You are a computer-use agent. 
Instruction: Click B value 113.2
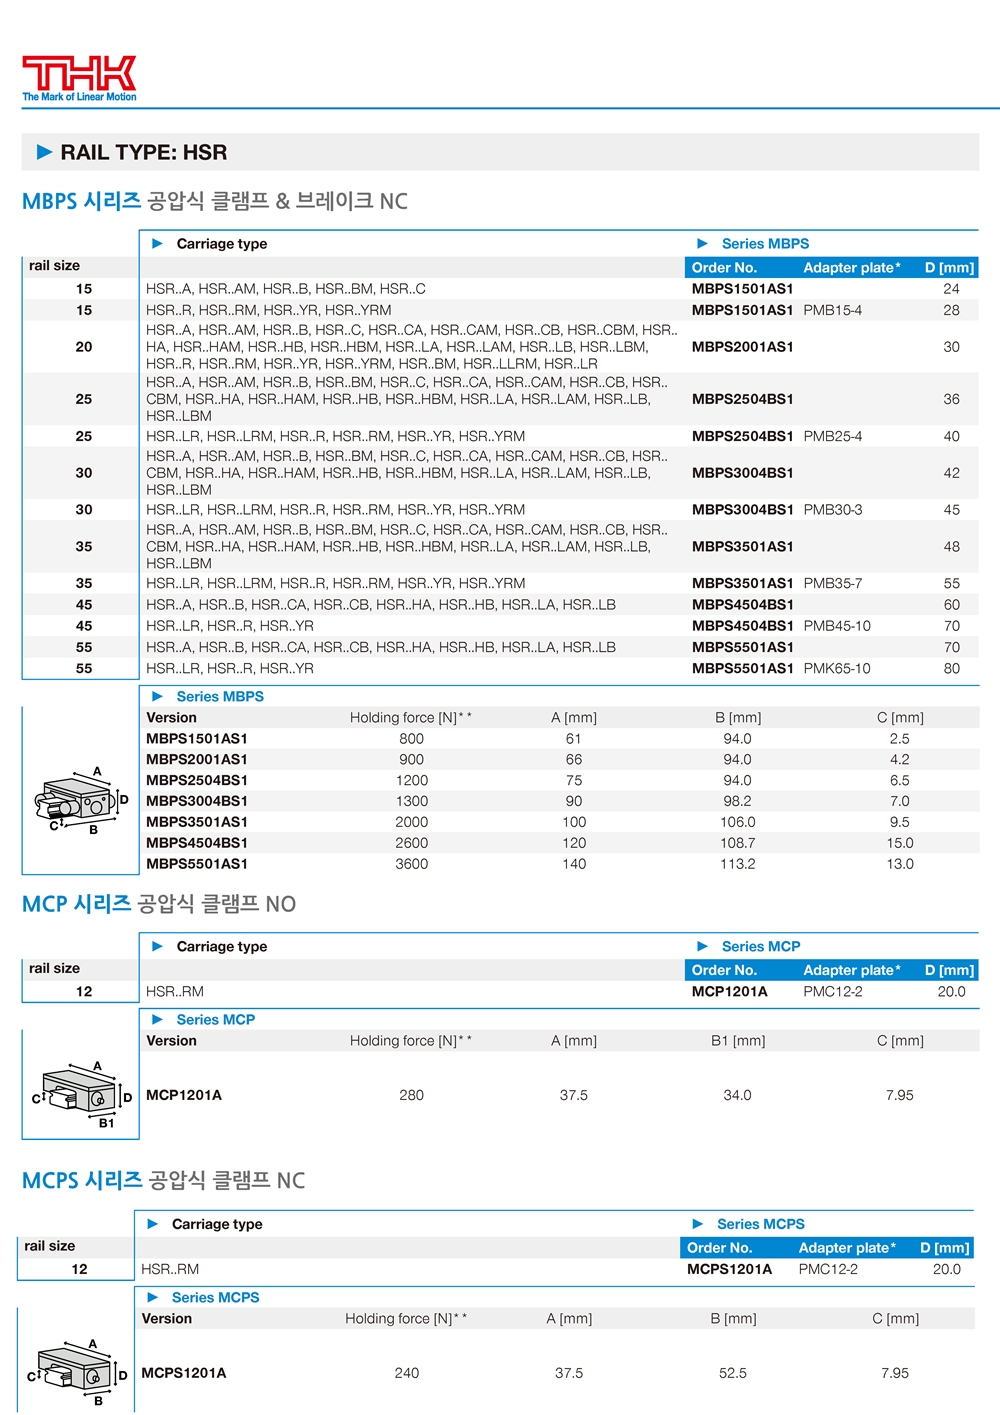tap(738, 864)
